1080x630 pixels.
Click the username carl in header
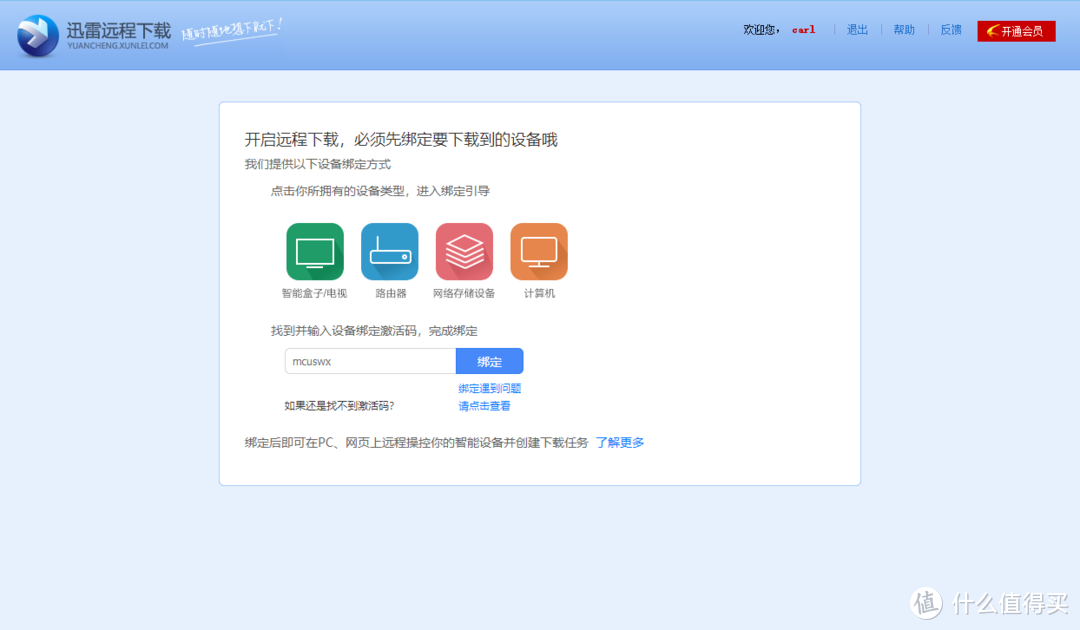(x=803, y=30)
